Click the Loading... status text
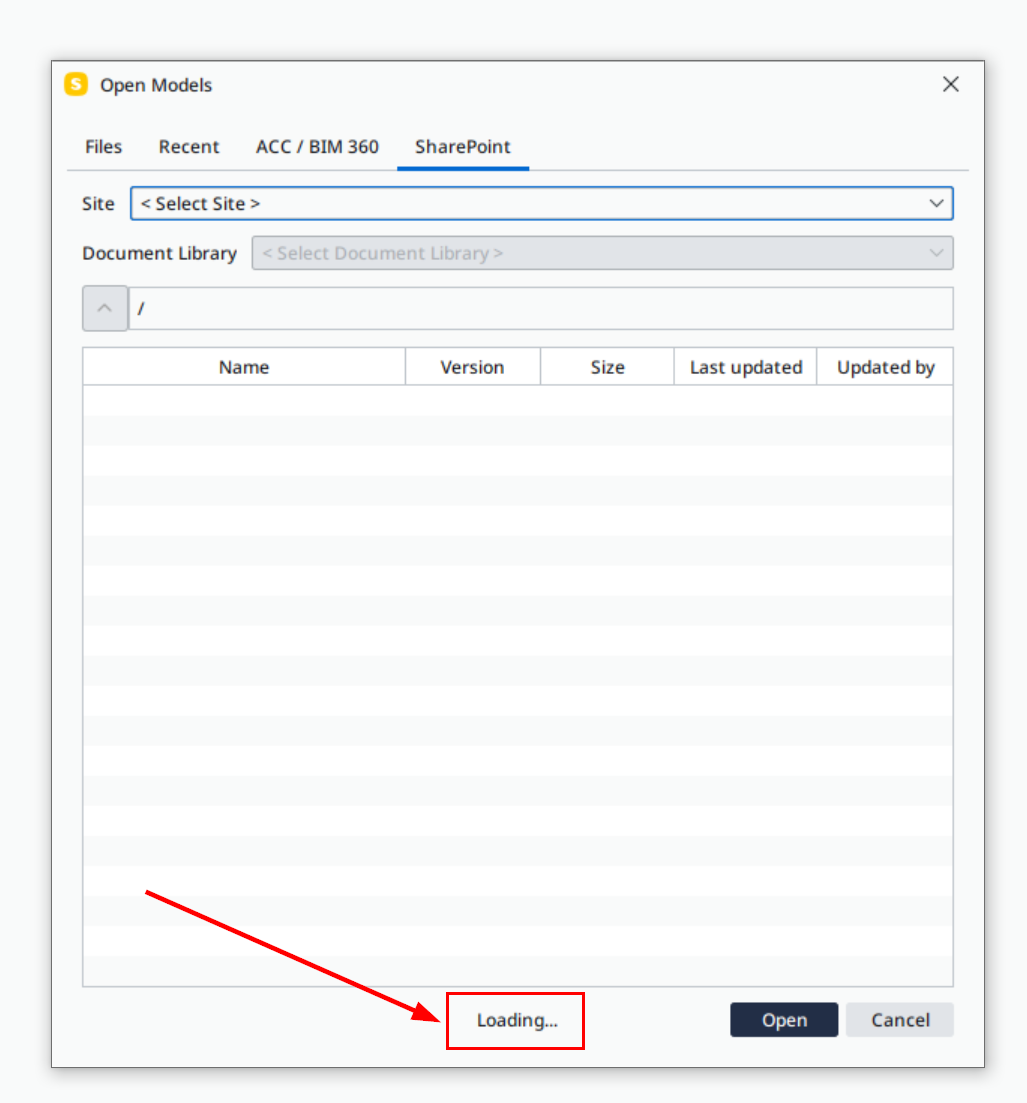 click(x=517, y=1020)
